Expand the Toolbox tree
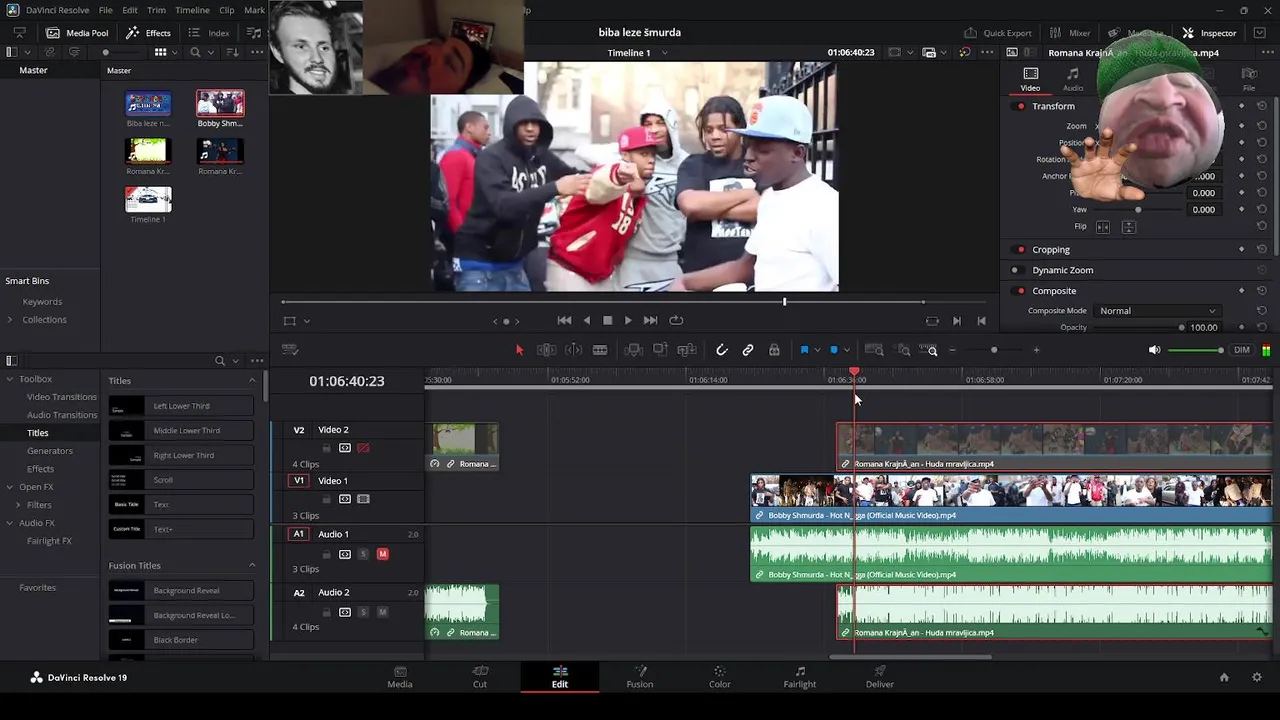Viewport: 1280px width, 720px height. click(10, 379)
